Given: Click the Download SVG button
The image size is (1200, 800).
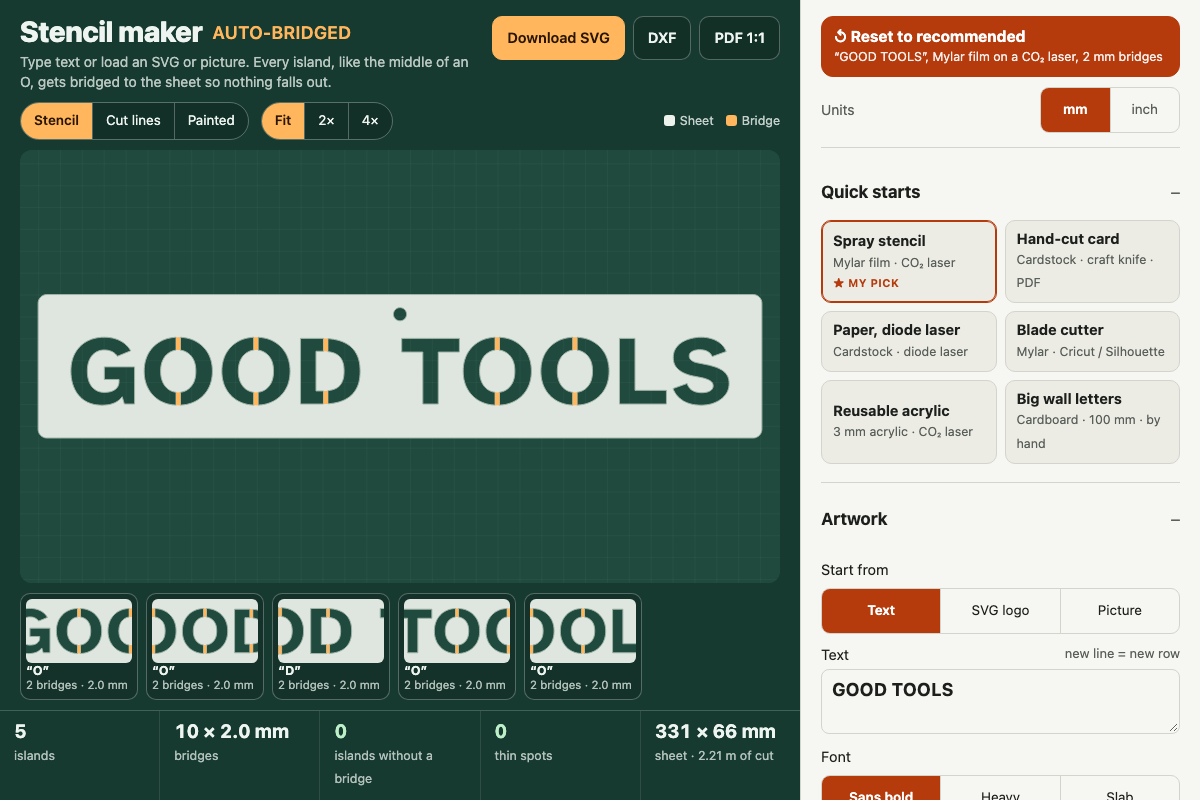Looking at the screenshot, I should (558, 38).
